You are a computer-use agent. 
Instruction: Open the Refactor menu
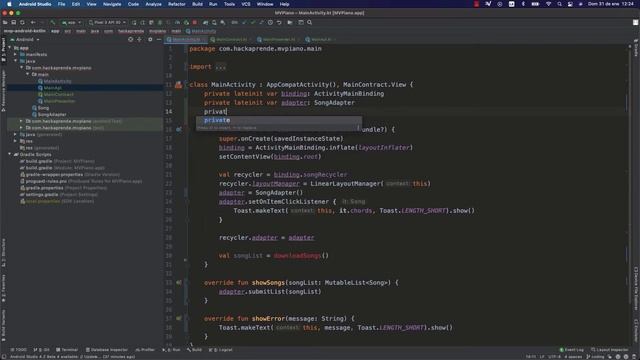pyautogui.click(x=177, y=4)
